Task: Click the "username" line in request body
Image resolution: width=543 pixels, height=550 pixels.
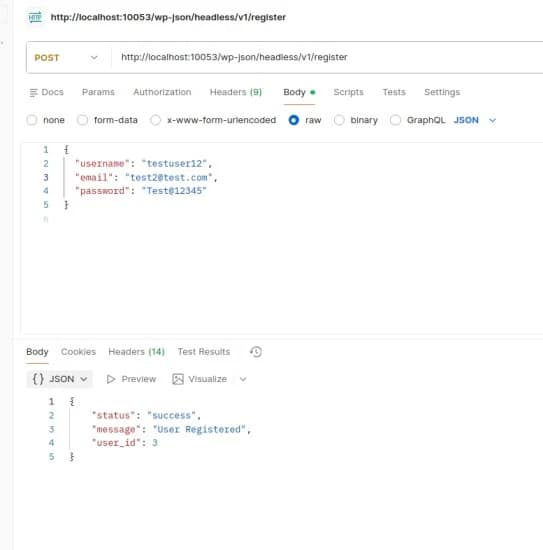Action: click(x=143, y=163)
